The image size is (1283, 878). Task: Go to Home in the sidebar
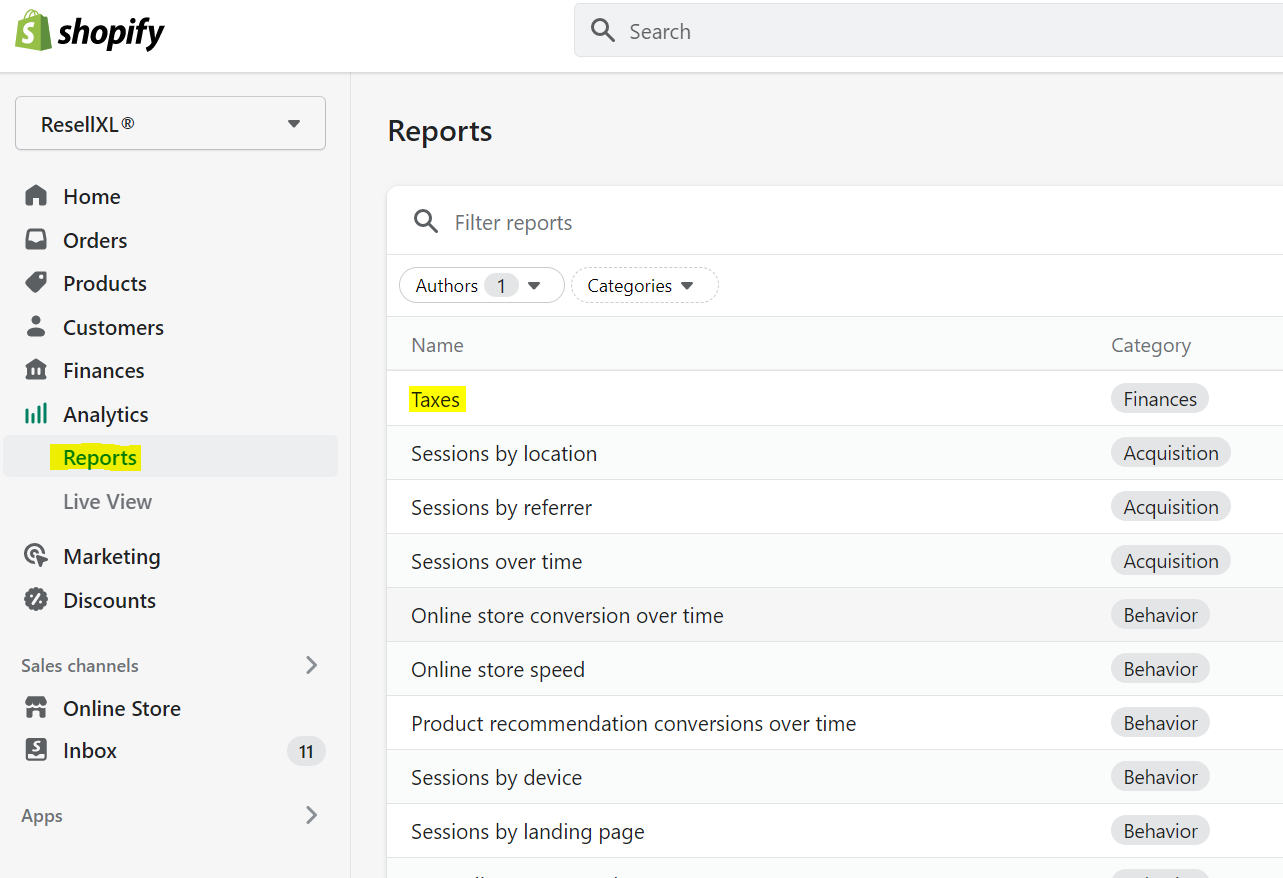click(92, 197)
